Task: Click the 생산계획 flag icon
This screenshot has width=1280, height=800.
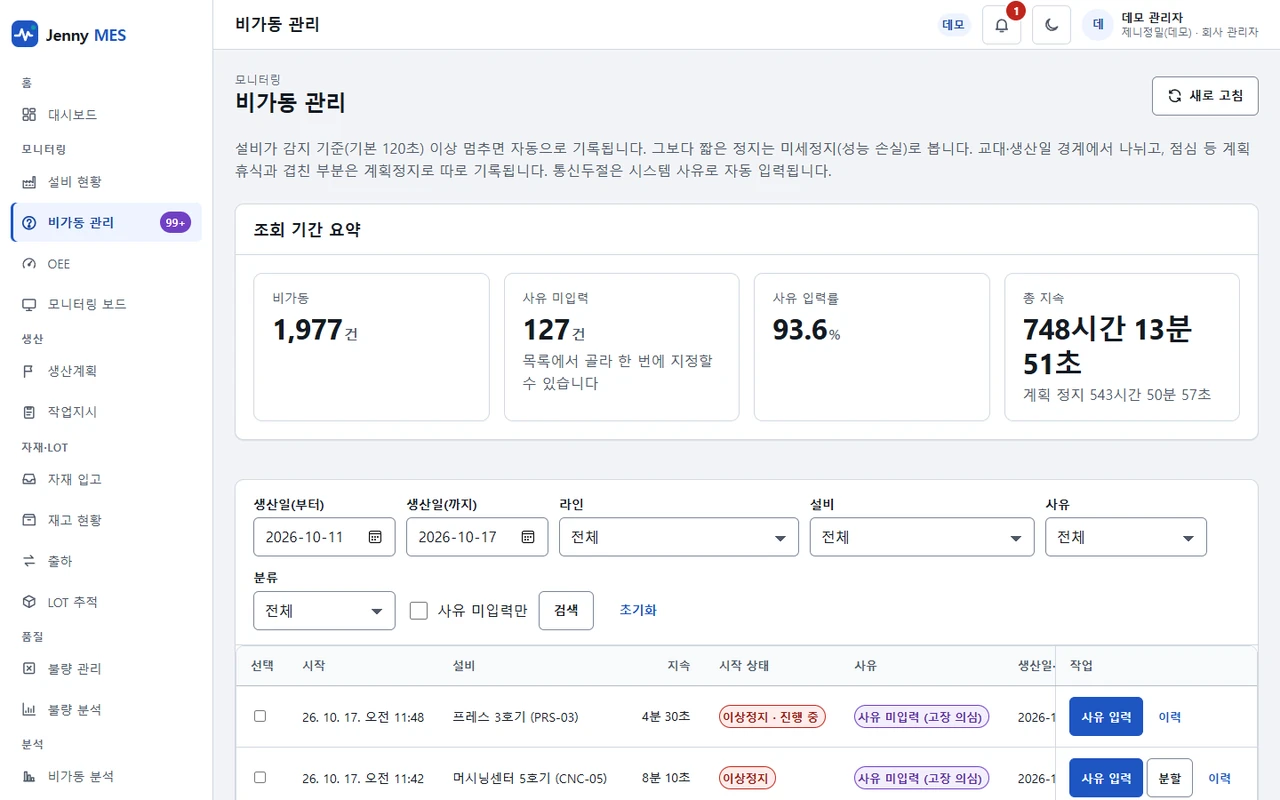Action: pyautogui.click(x=29, y=371)
